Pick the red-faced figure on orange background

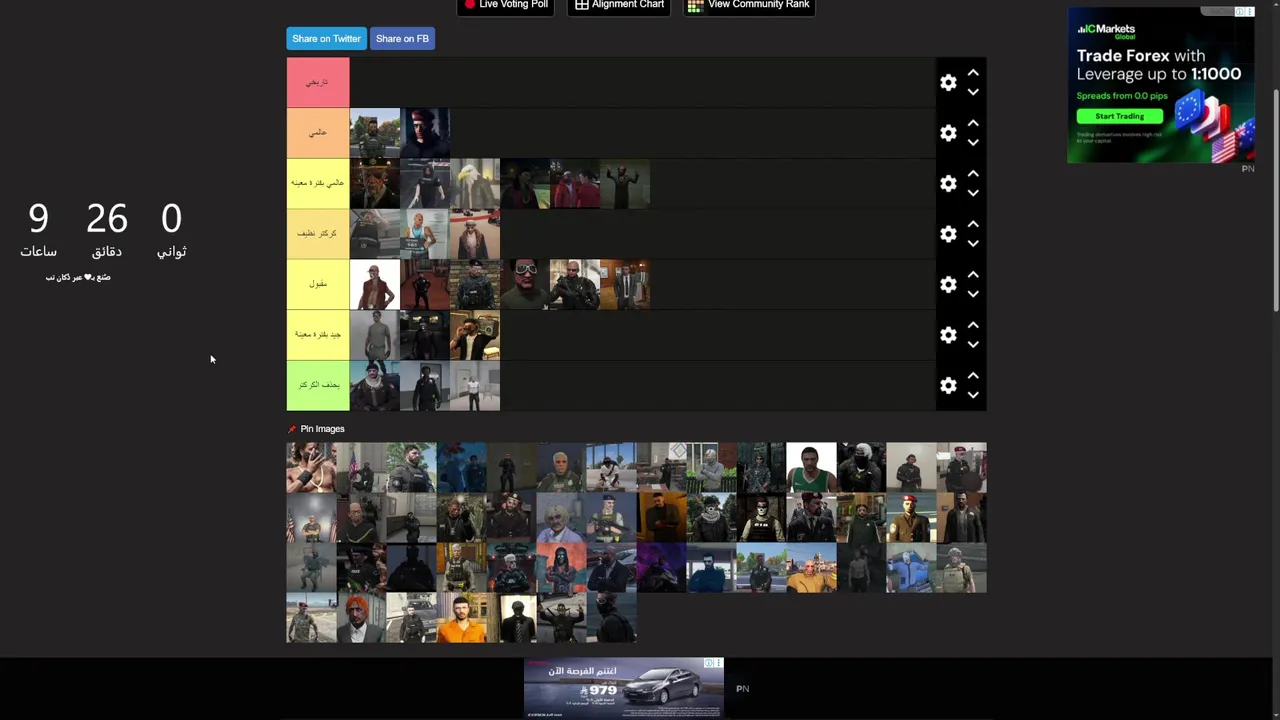tap(561, 567)
